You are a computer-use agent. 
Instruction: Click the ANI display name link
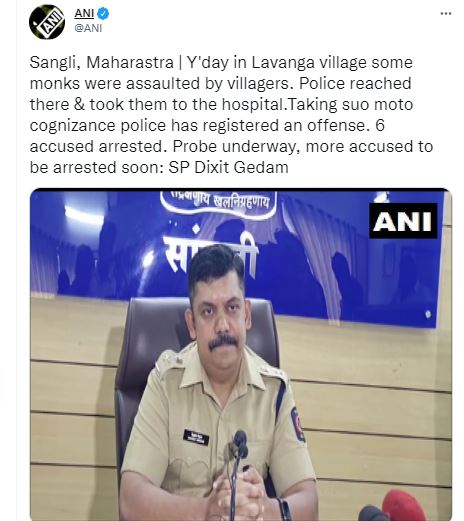click(x=84, y=14)
